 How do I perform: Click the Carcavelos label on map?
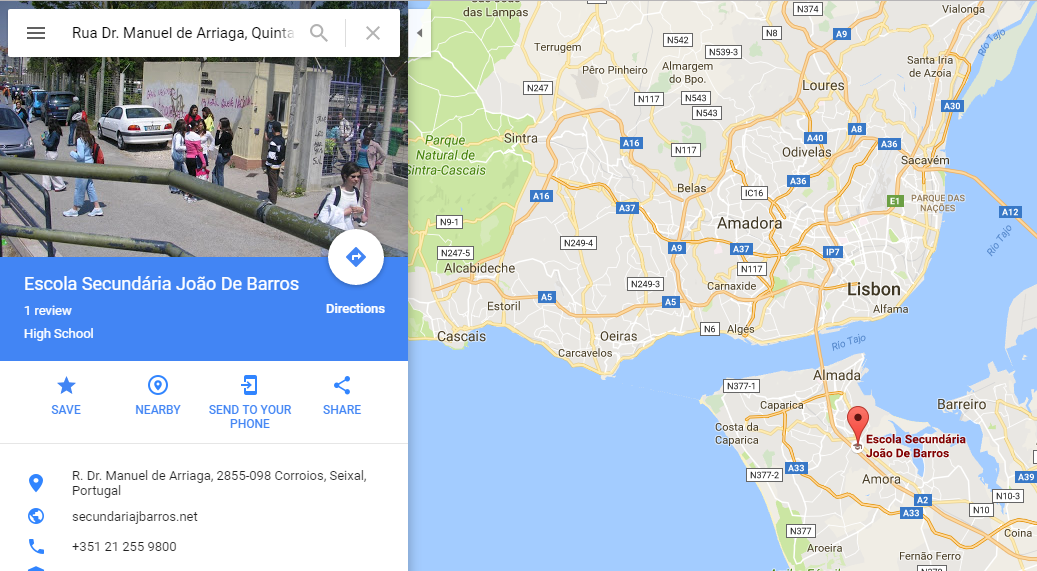click(585, 353)
